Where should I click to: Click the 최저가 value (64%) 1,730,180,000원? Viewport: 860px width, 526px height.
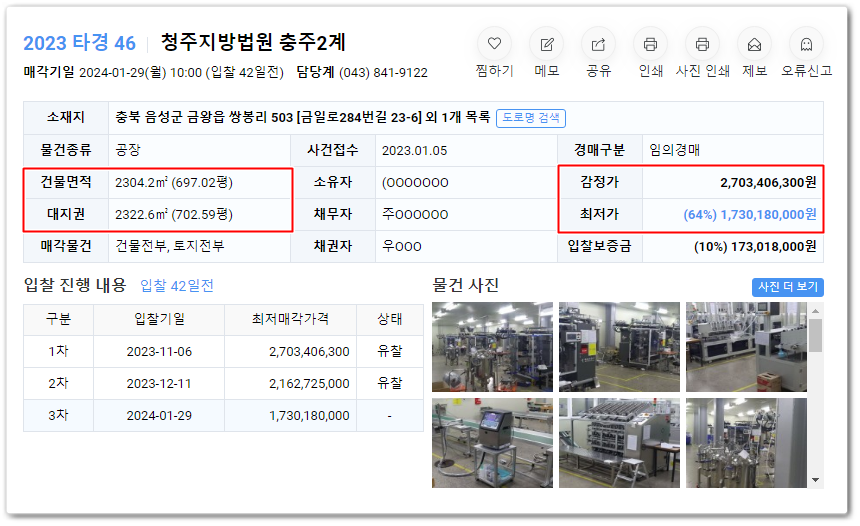750,214
